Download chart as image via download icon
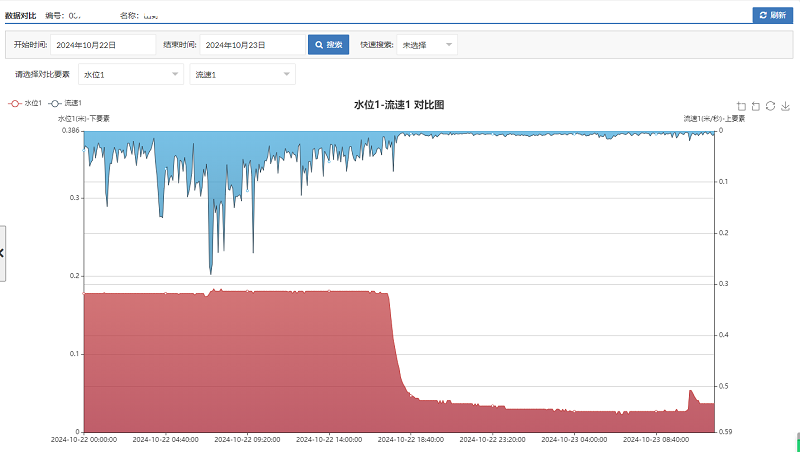Image resolution: width=800 pixels, height=452 pixels. [786, 105]
